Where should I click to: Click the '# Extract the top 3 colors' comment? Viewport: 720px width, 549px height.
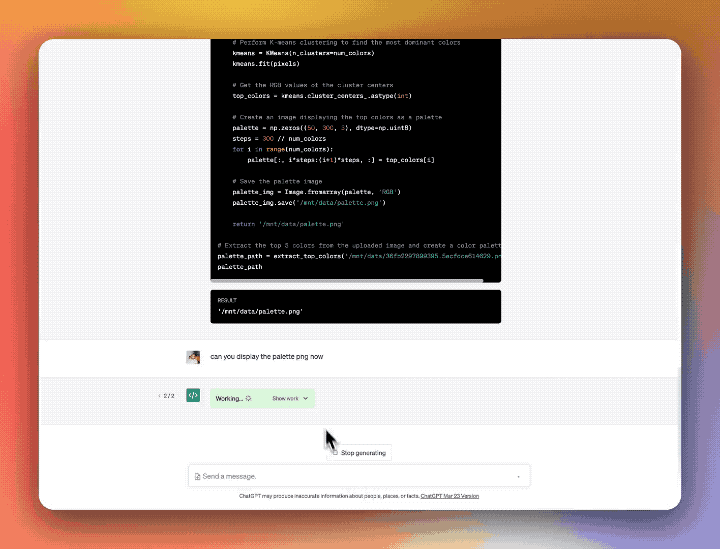tap(359, 246)
